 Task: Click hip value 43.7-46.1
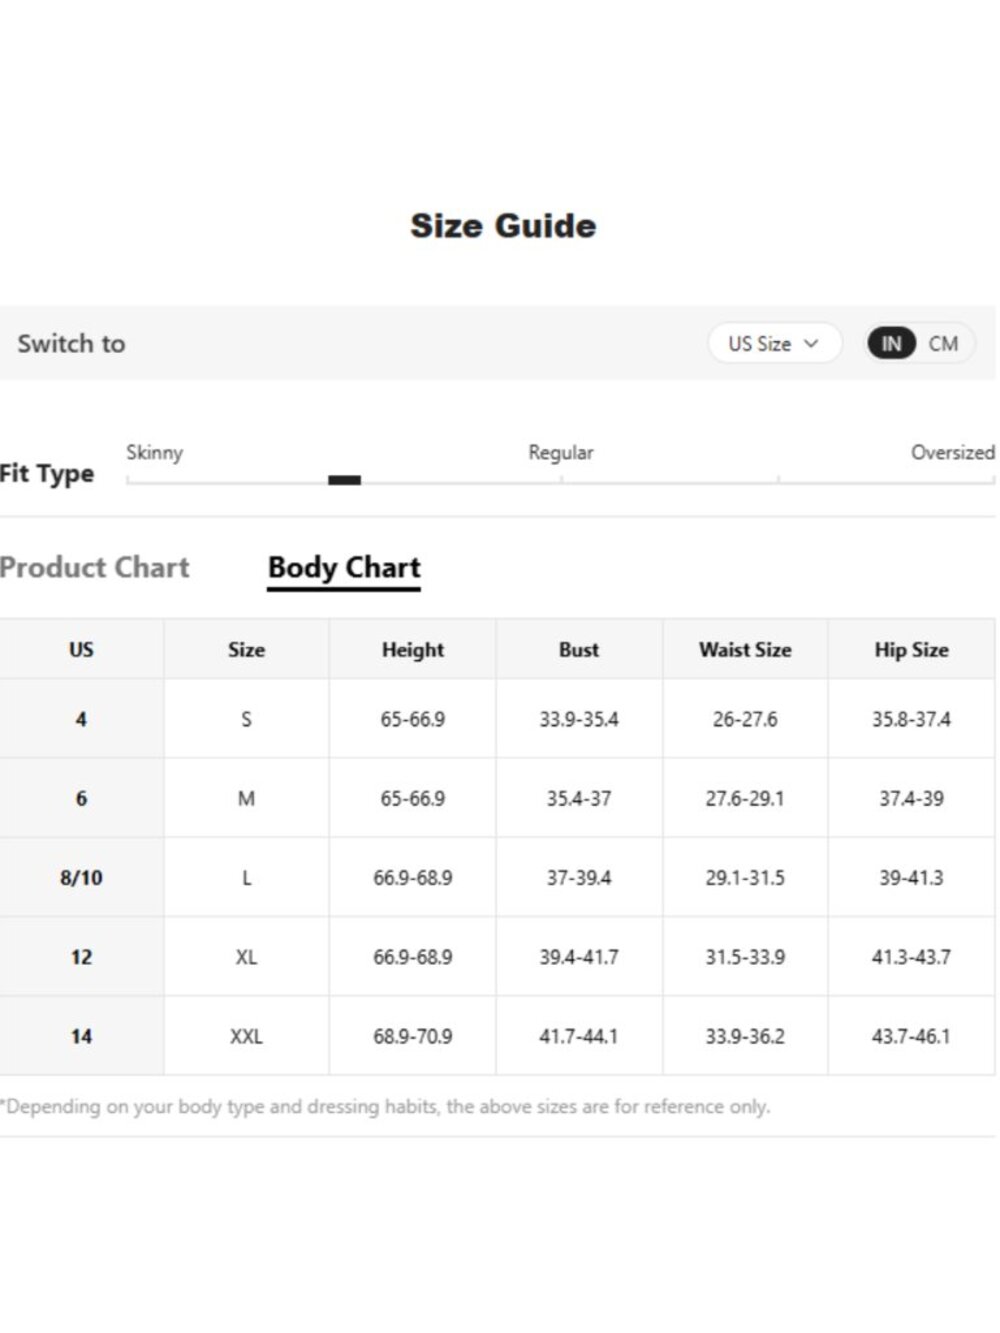point(911,1036)
